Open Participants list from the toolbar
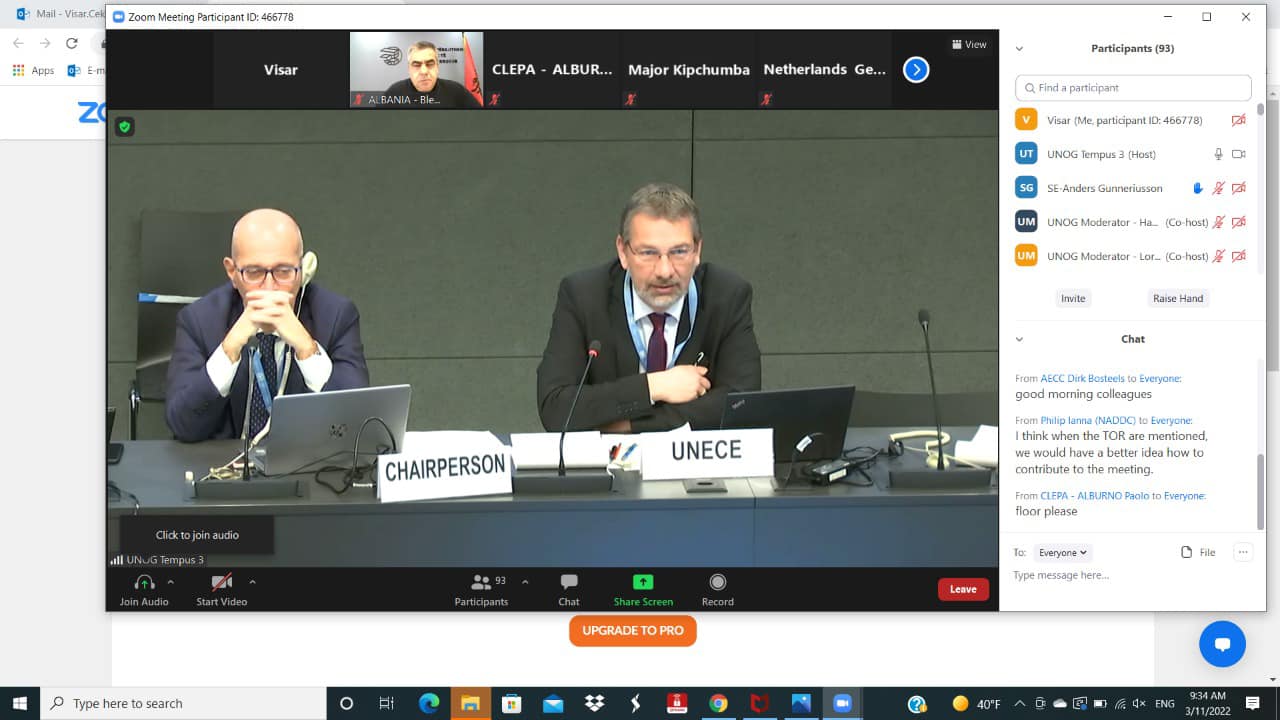Viewport: 1280px width, 720px height. pos(481,583)
